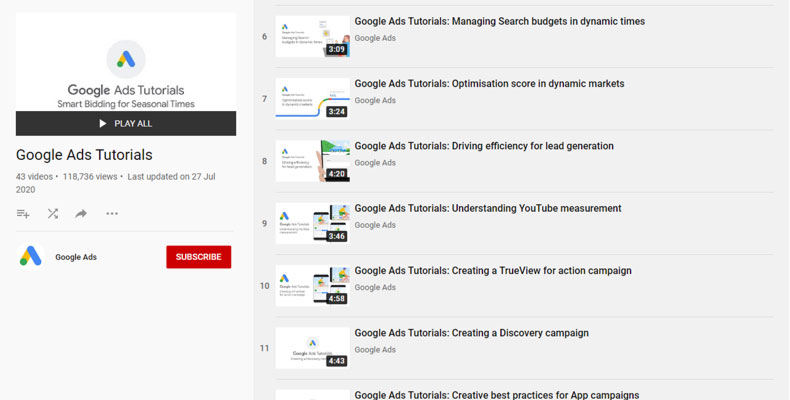Click the 4:43 duration badge
The height and width of the screenshot is (400, 790).
pyautogui.click(x=337, y=361)
